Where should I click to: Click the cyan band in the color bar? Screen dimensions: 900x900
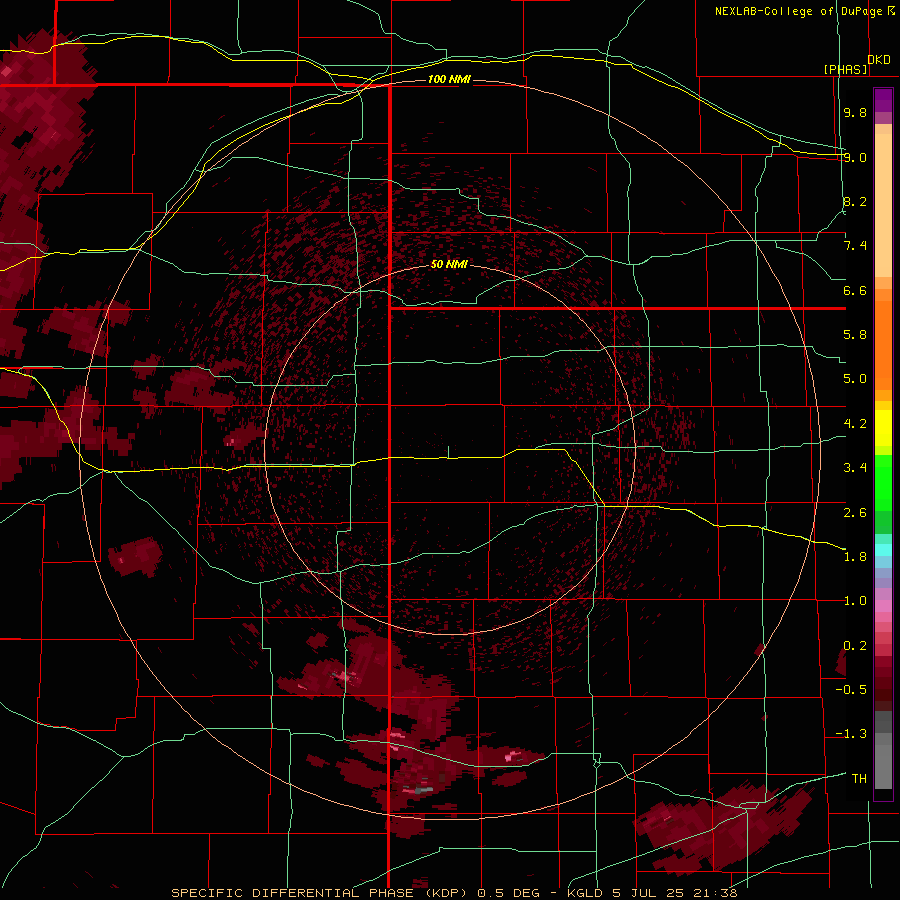(x=883, y=550)
